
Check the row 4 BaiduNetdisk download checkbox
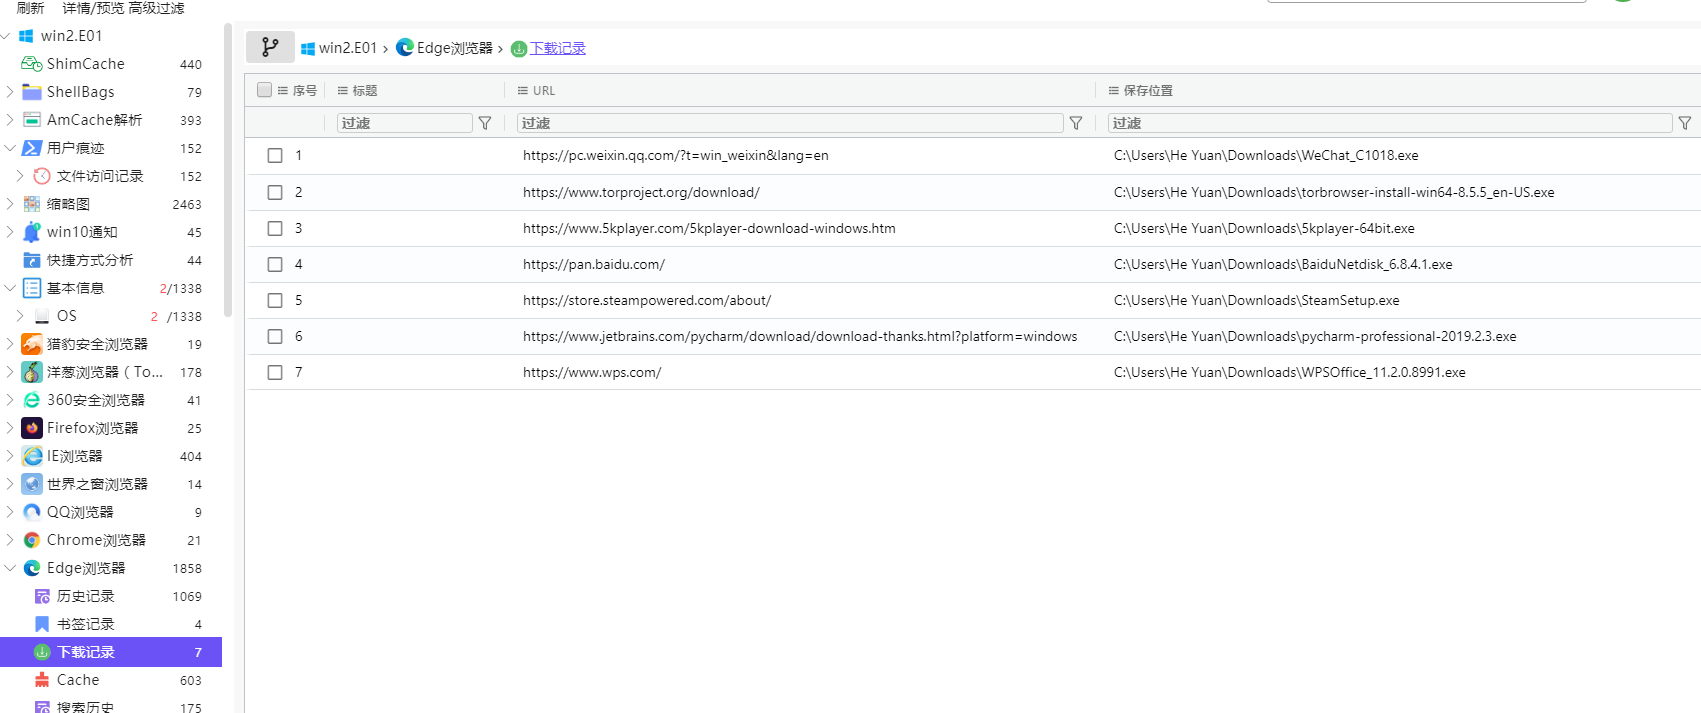click(x=275, y=264)
